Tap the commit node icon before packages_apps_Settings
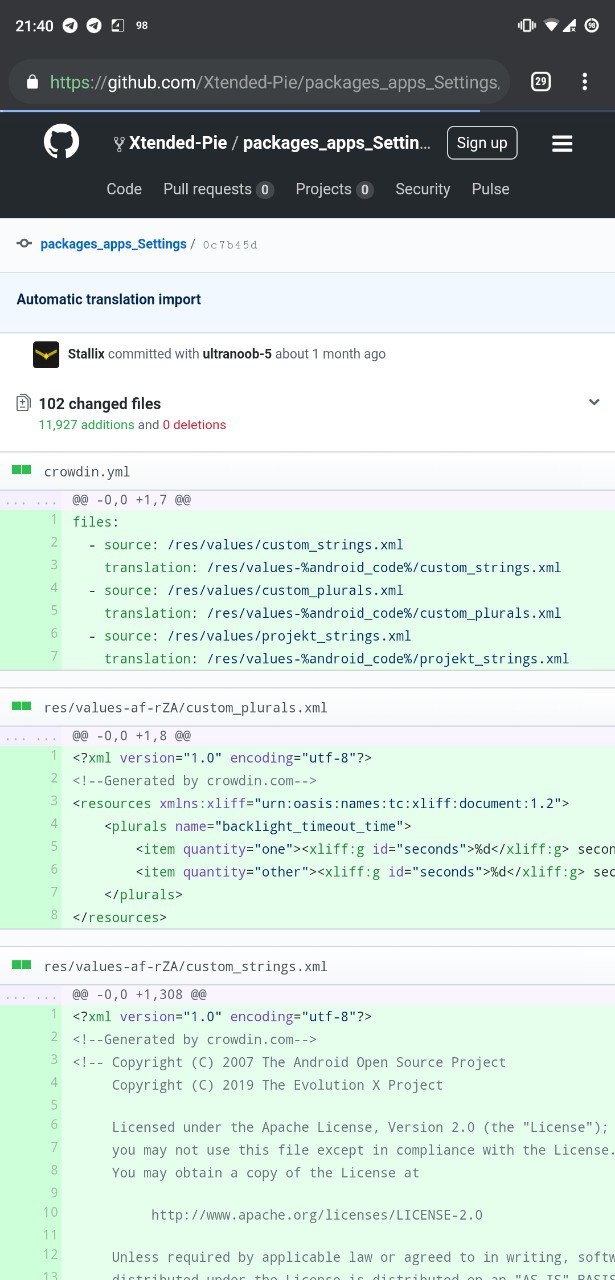615x1280 pixels. point(24,244)
